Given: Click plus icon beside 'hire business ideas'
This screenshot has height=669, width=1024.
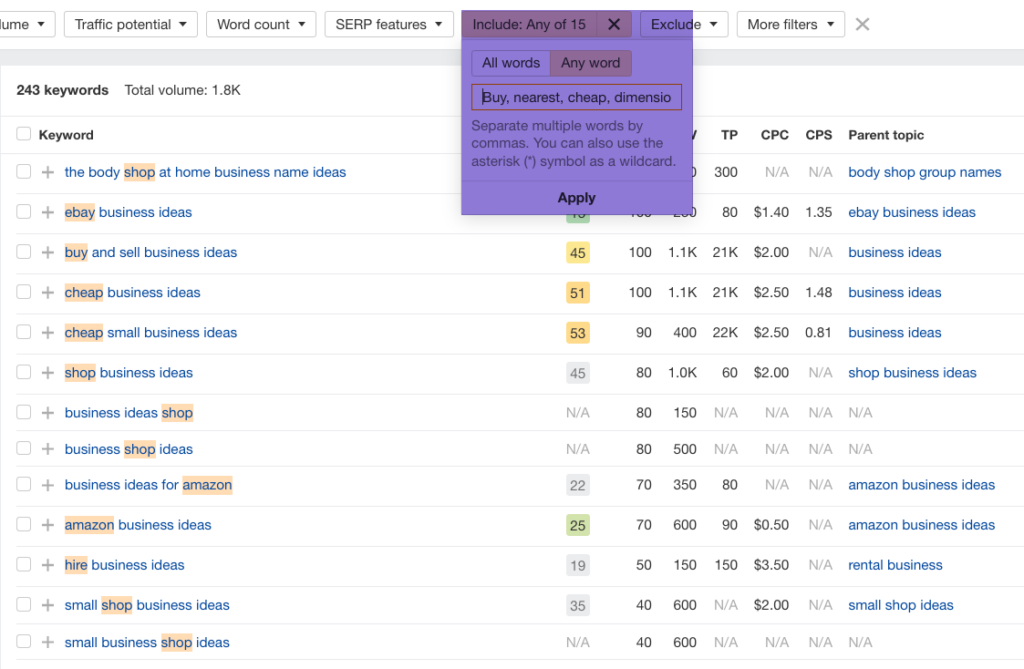Looking at the screenshot, I should tap(47, 565).
